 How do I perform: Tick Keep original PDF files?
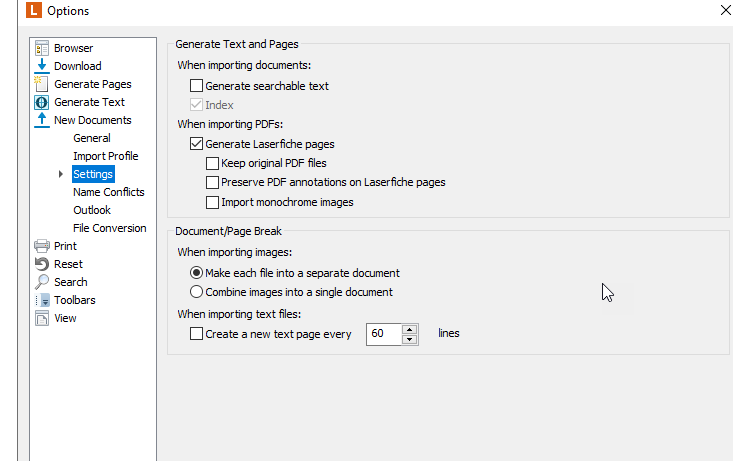click(x=212, y=163)
